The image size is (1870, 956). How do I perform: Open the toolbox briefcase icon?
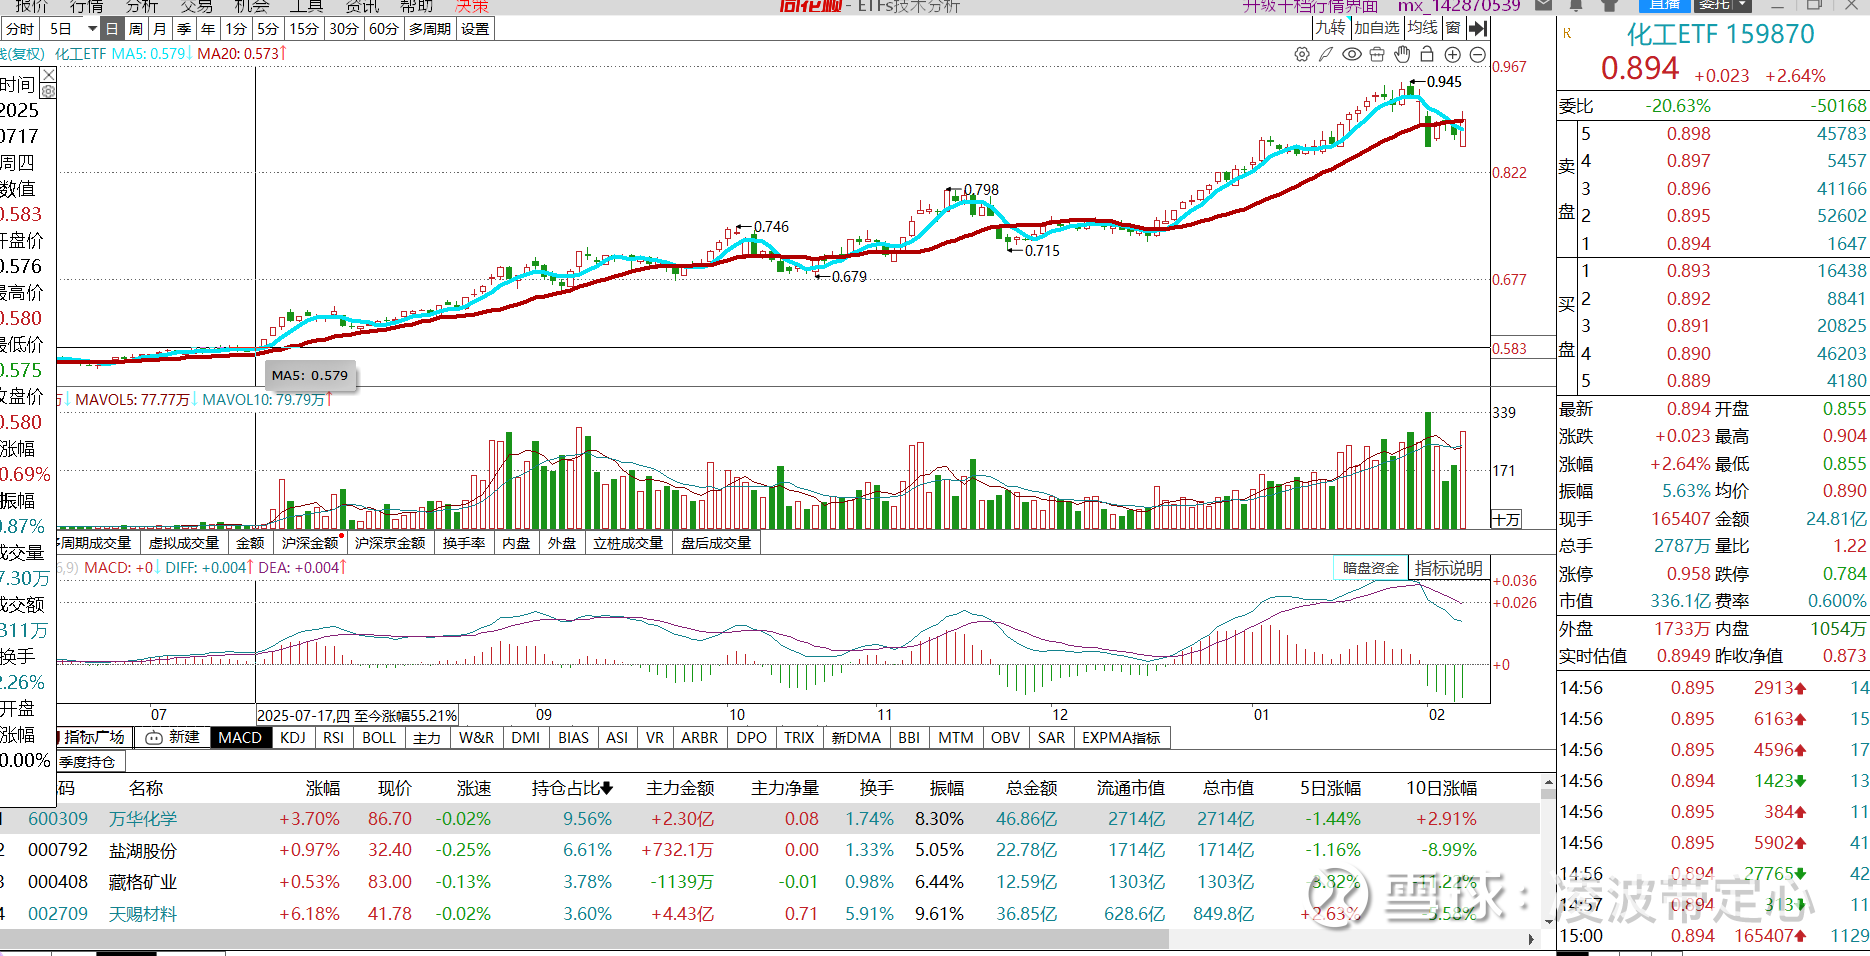1377,54
